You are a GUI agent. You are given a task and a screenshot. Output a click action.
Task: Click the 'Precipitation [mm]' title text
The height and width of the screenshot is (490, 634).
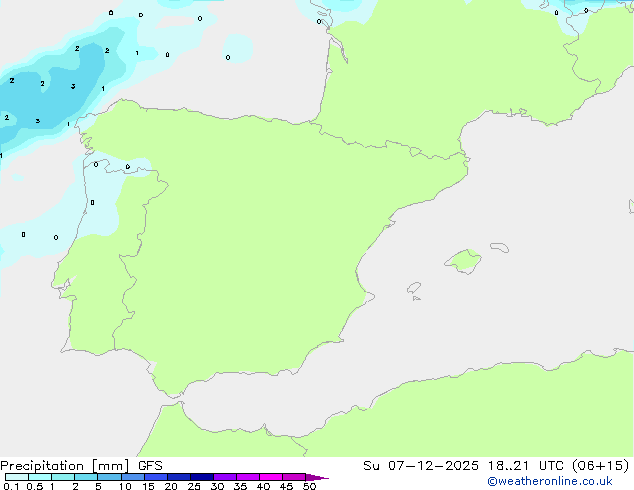click(65, 466)
